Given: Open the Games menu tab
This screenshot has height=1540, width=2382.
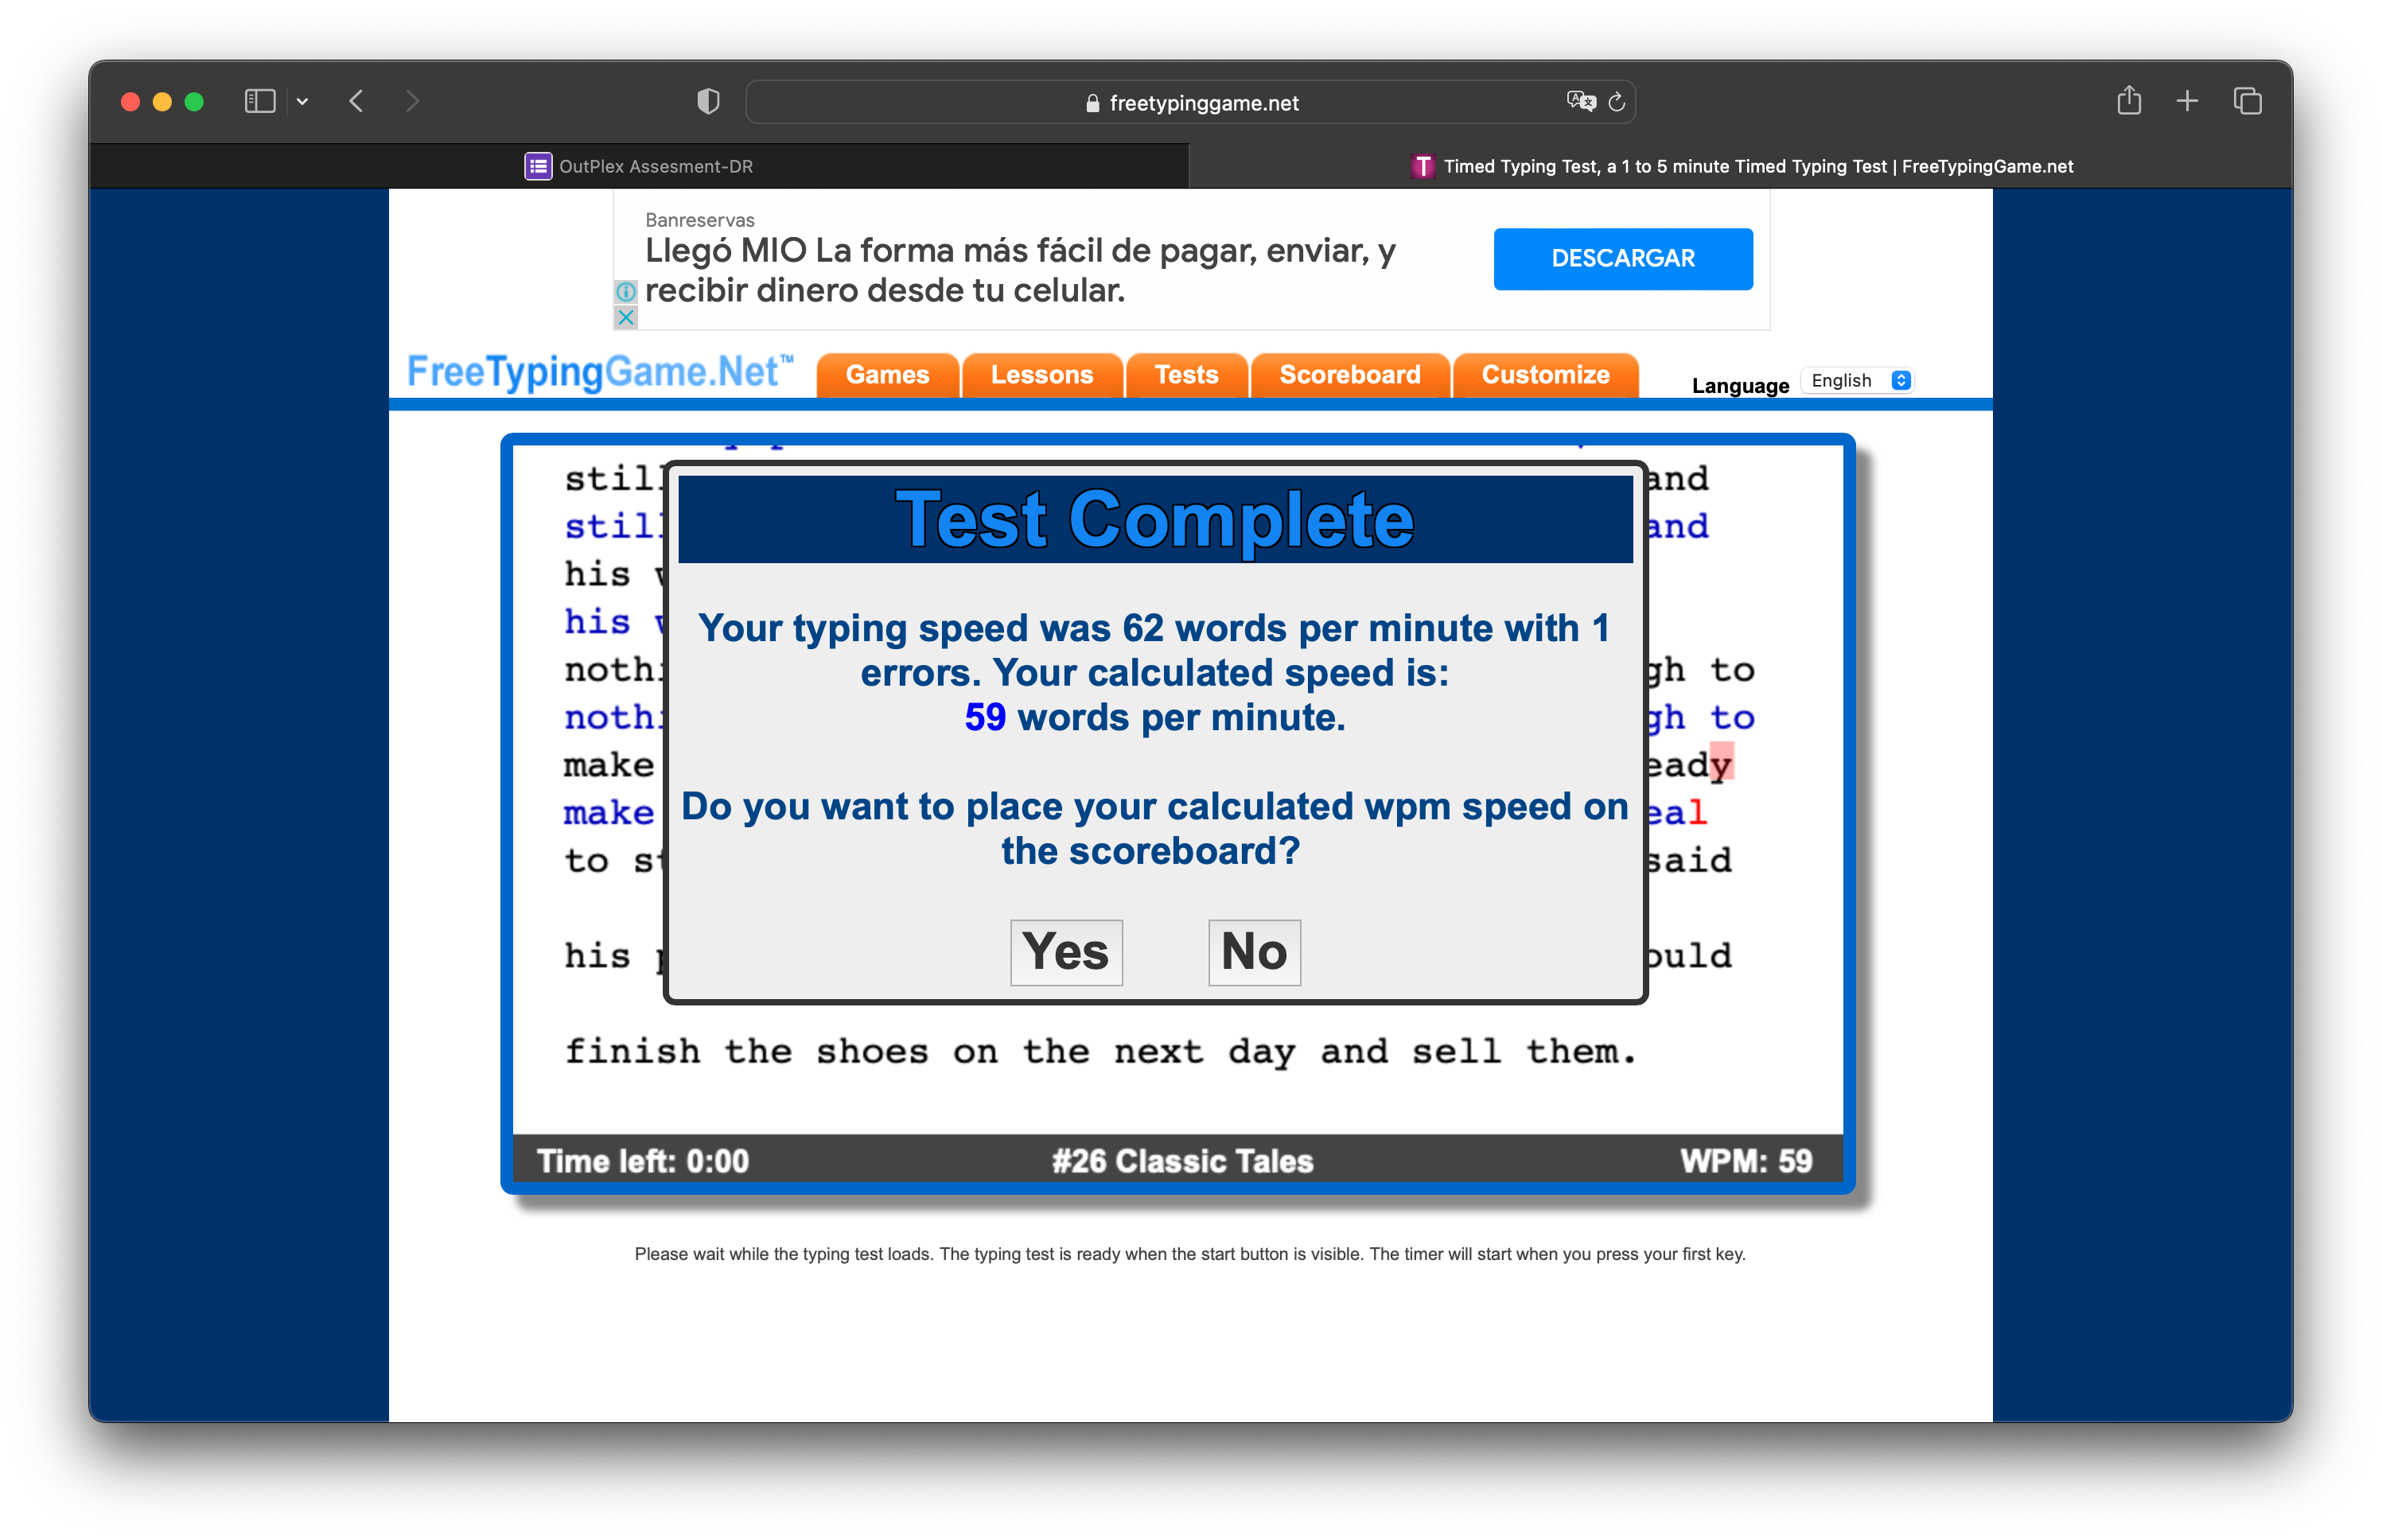Looking at the screenshot, I should point(887,375).
